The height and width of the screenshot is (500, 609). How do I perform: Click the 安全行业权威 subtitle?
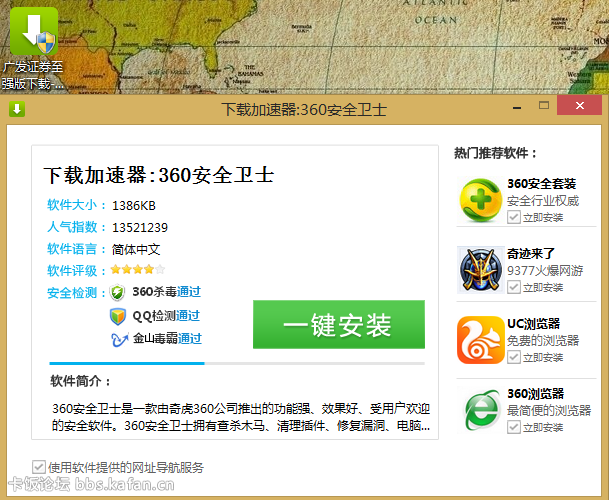click(x=543, y=200)
